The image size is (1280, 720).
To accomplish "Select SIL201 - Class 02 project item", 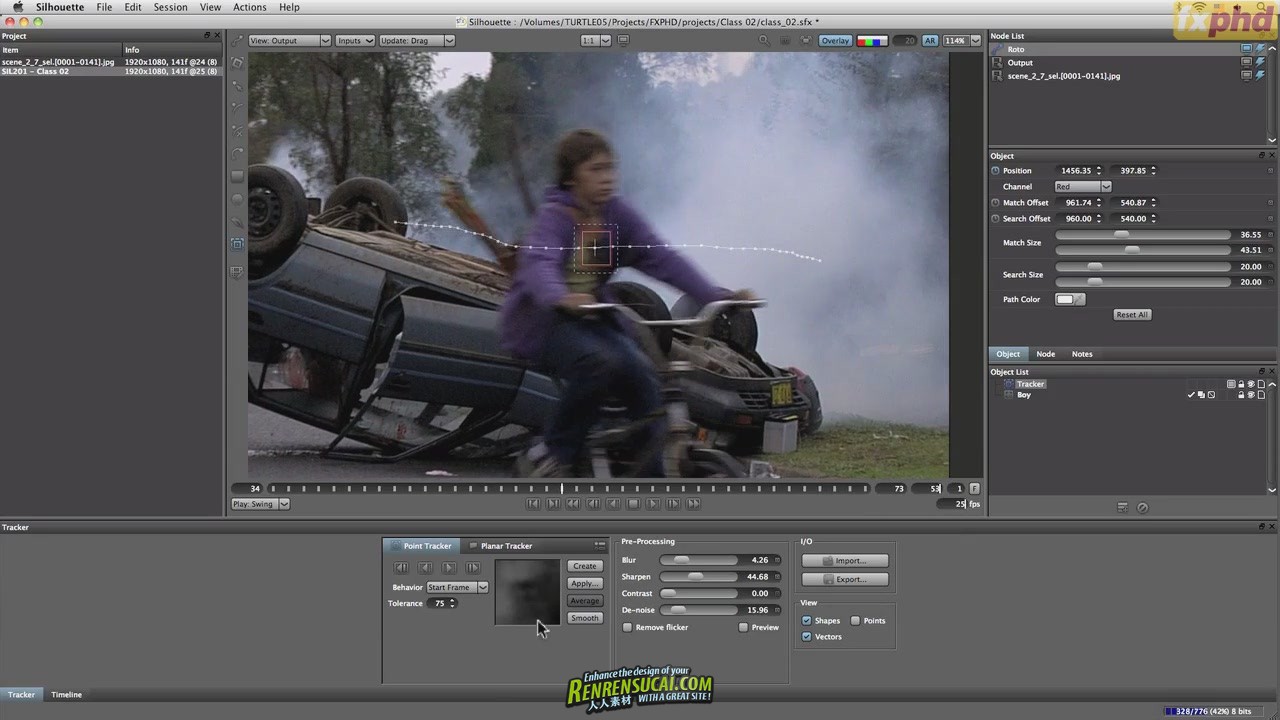I will [x=110, y=71].
